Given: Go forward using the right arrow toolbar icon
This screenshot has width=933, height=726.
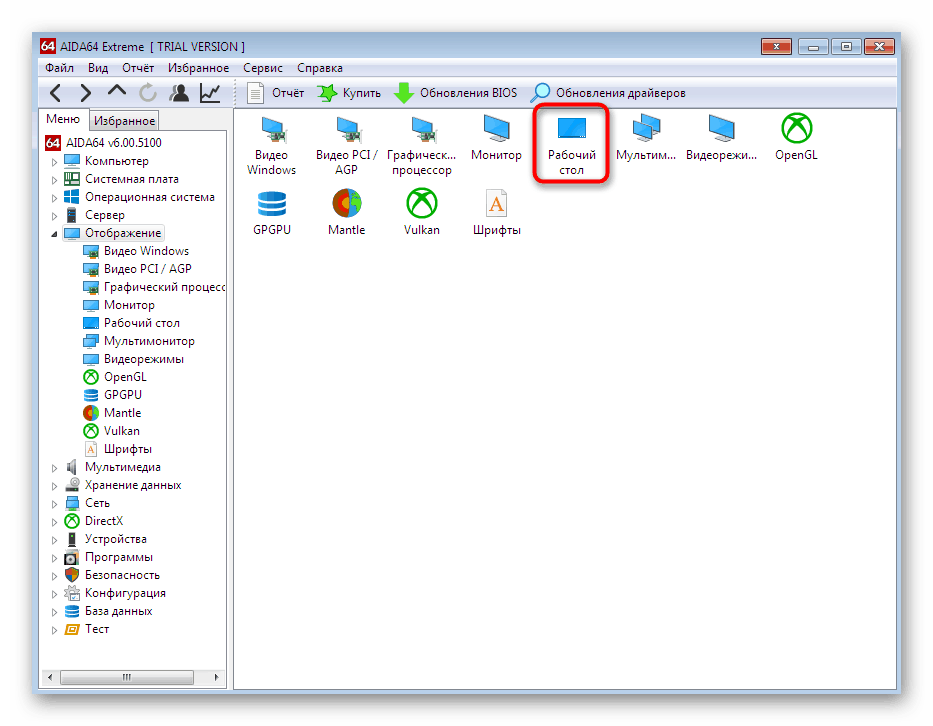Looking at the screenshot, I should coord(86,93).
